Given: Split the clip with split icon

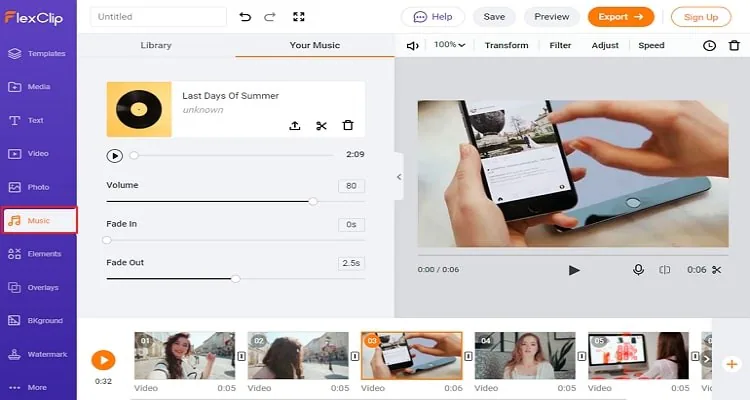Looking at the screenshot, I should [x=664, y=270].
